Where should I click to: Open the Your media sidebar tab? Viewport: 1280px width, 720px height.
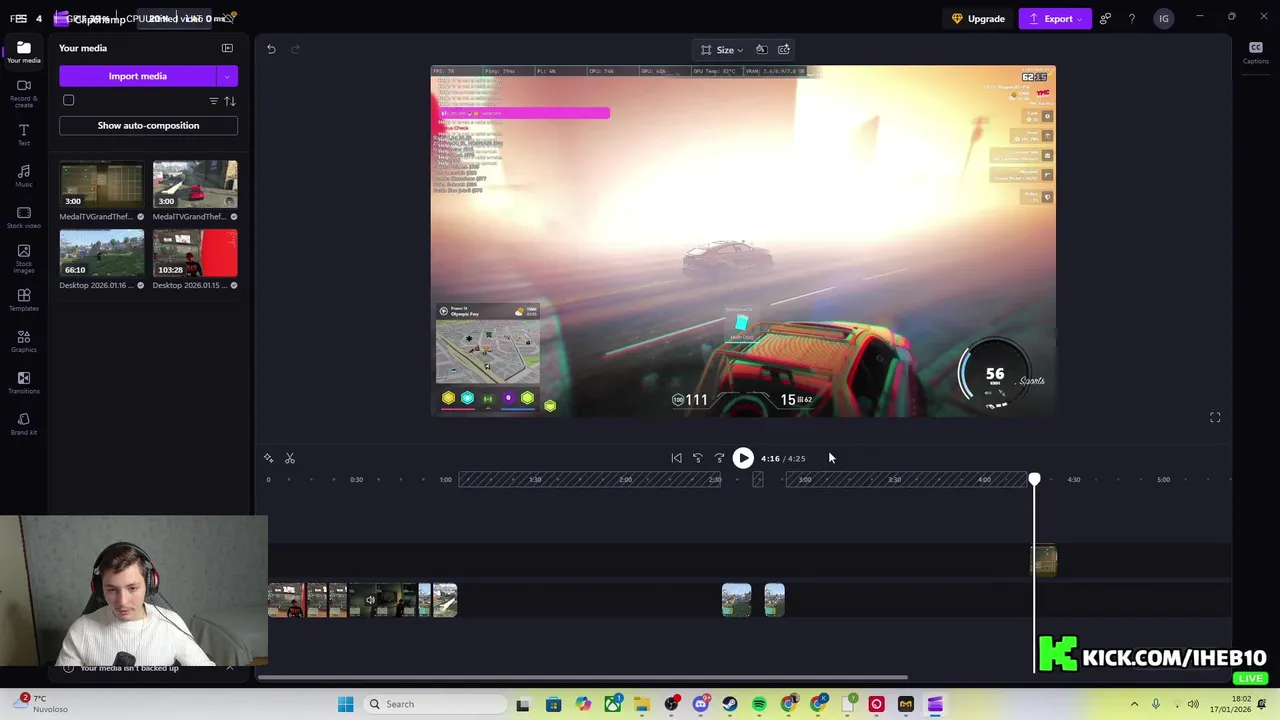click(23, 52)
